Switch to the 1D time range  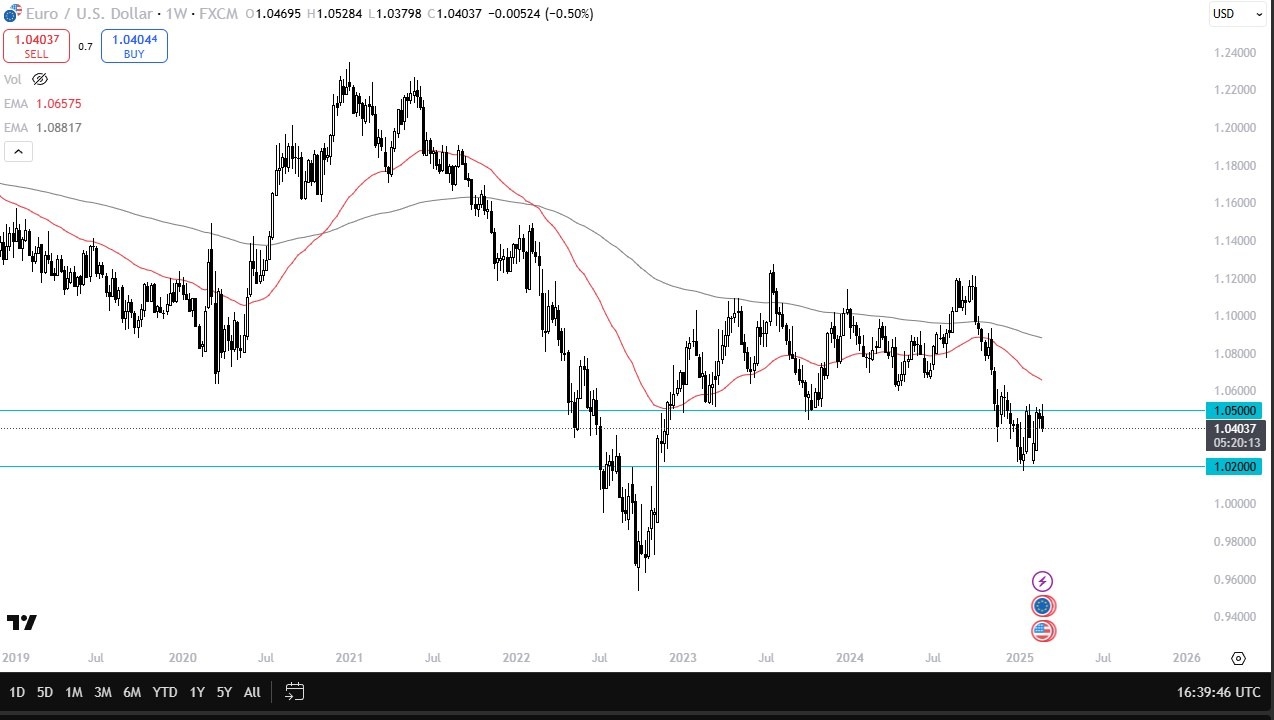coord(17,692)
